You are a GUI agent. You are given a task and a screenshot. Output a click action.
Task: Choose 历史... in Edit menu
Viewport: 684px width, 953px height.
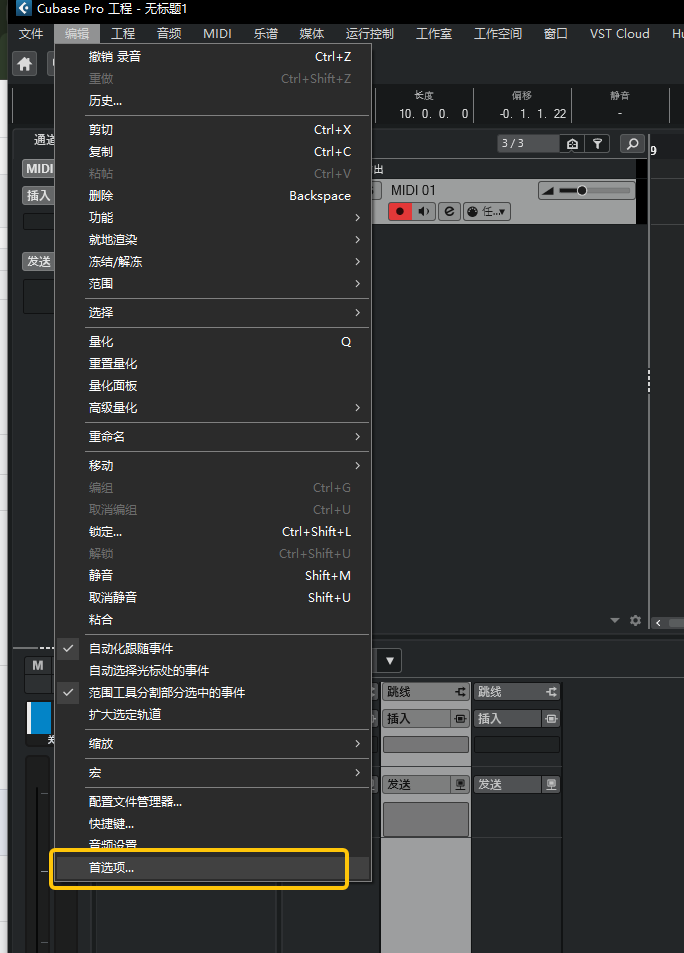point(213,100)
